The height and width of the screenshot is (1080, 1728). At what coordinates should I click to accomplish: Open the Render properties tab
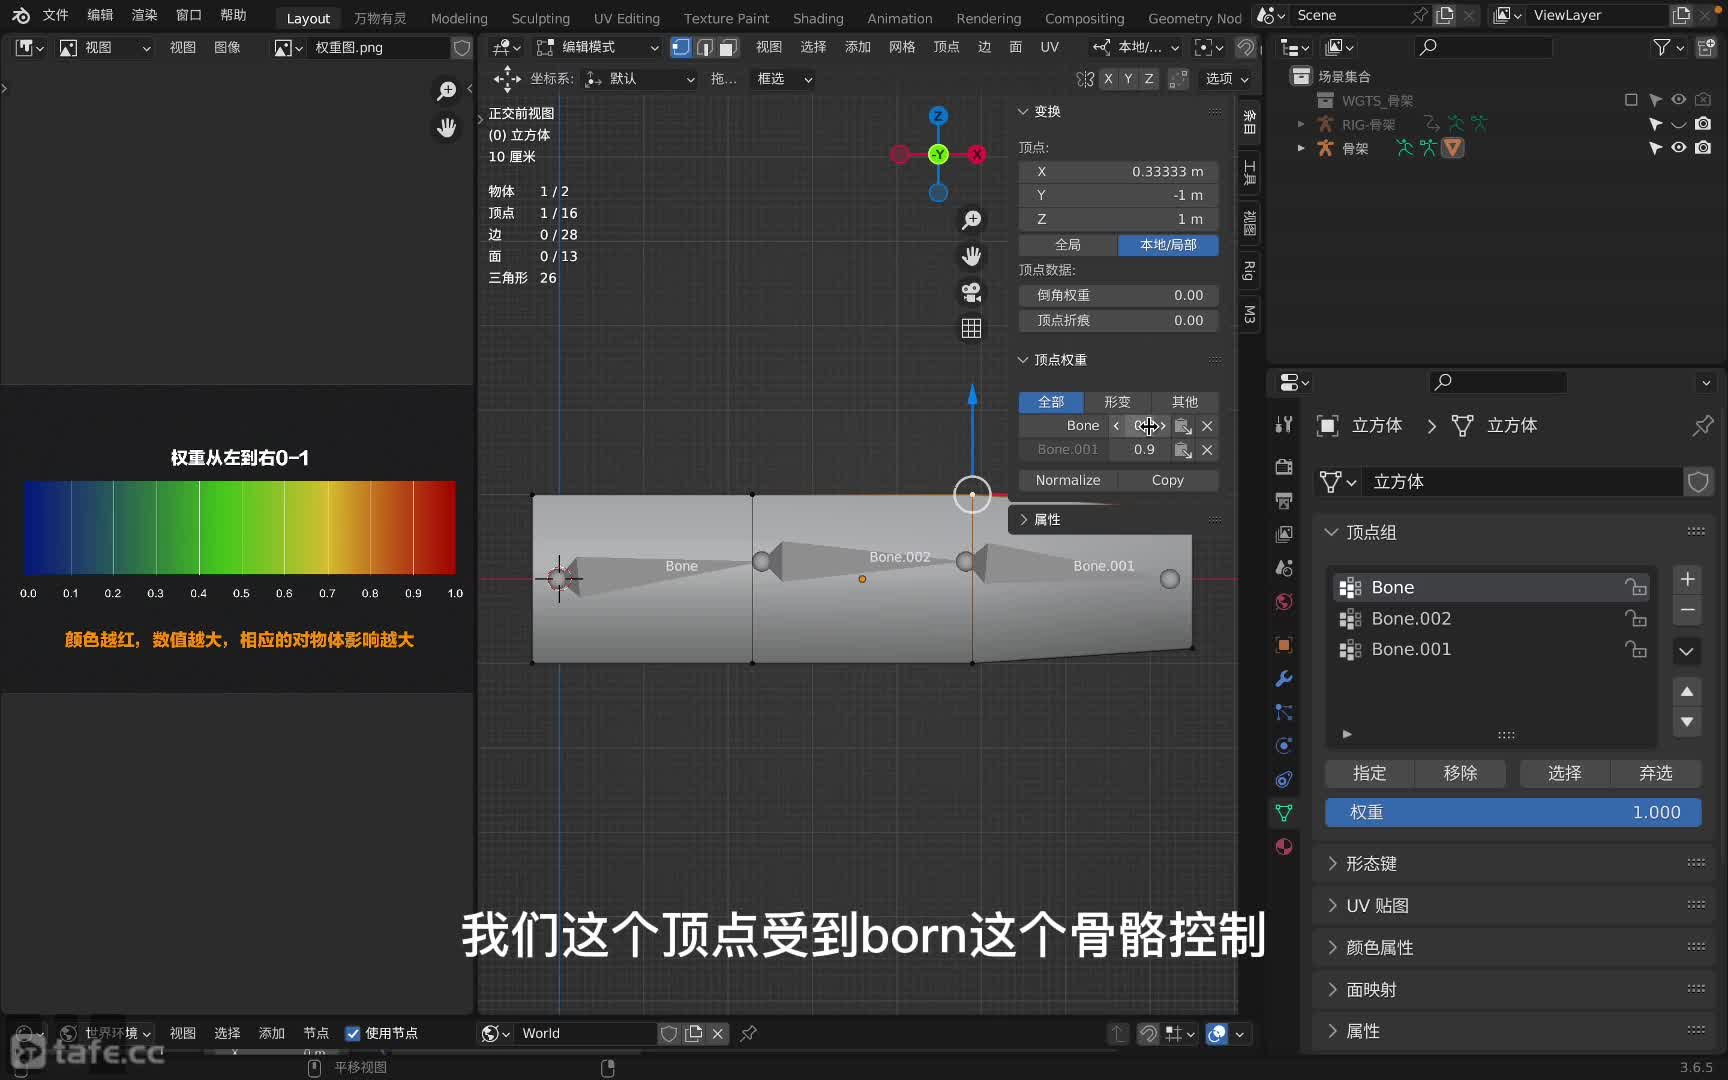(x=1284, y=467)
